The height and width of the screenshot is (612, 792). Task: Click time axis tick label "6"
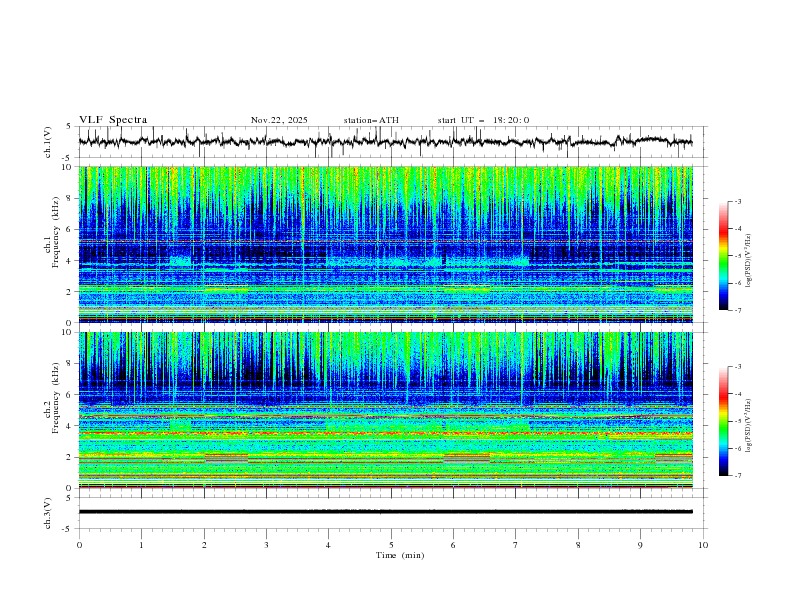(x=454, y=545)
